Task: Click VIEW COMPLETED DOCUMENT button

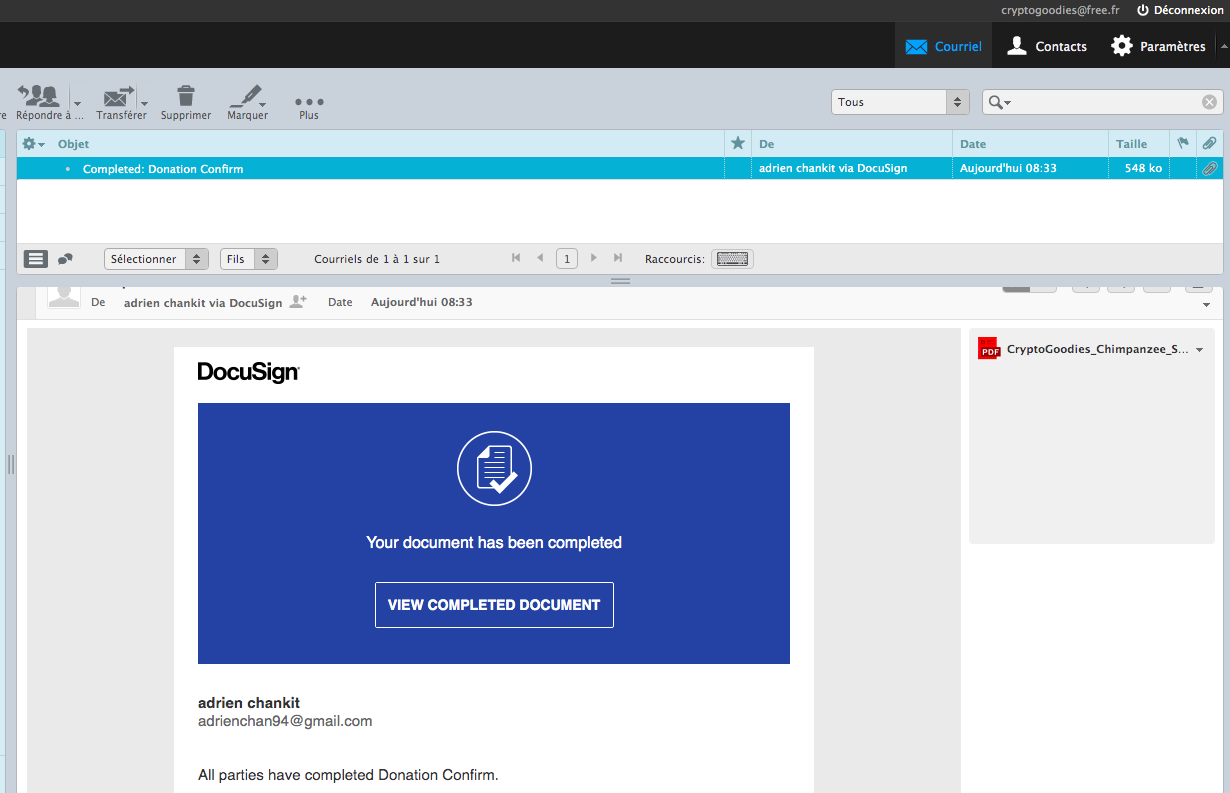Action: click(494, 605)
